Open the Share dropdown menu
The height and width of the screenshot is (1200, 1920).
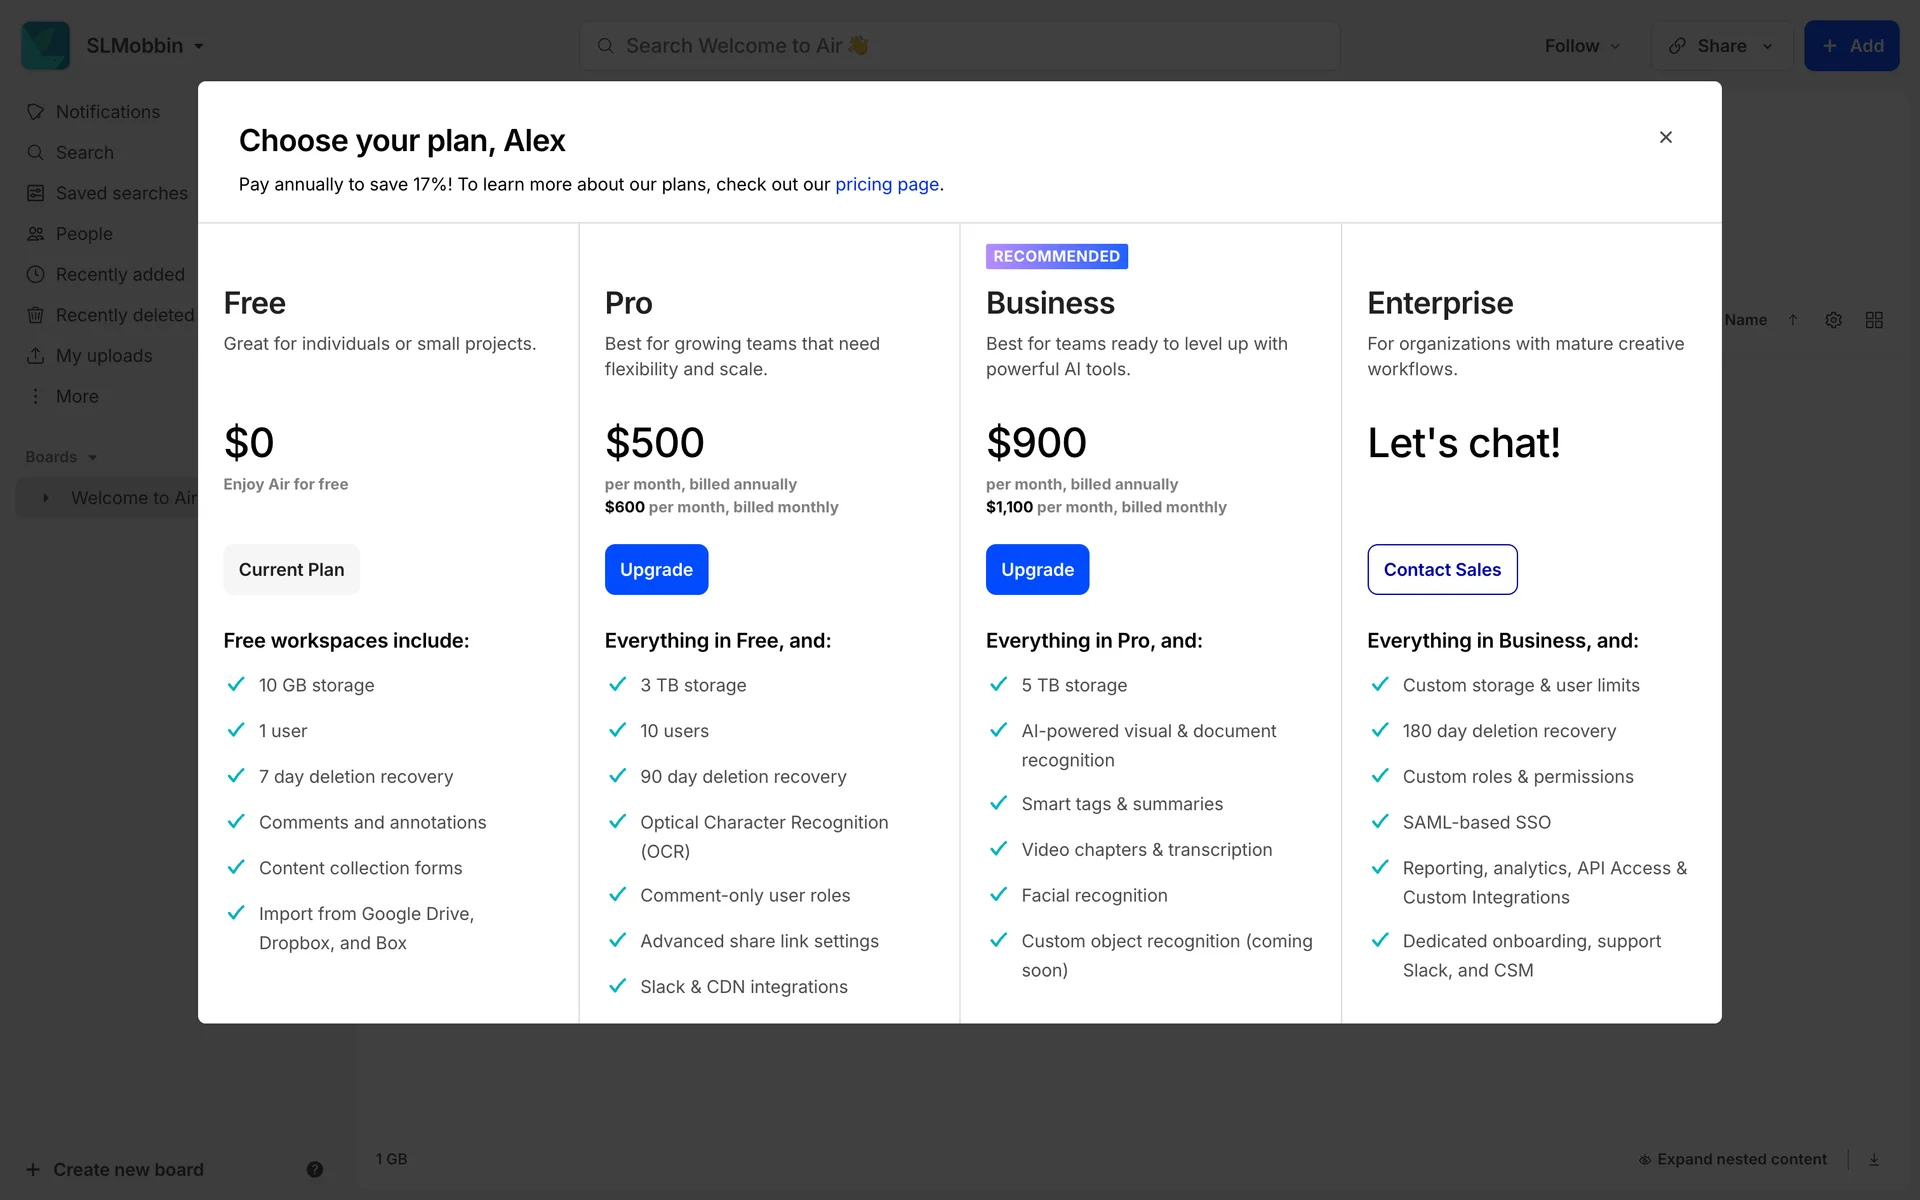click(1721, 46)
